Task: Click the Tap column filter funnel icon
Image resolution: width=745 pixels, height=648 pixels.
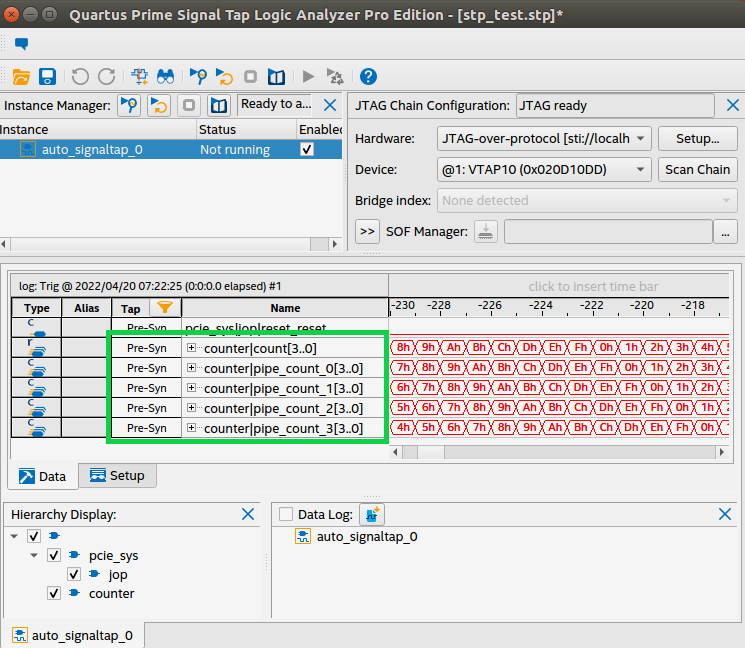Action: pyautogui.click(x=165, y=308)
